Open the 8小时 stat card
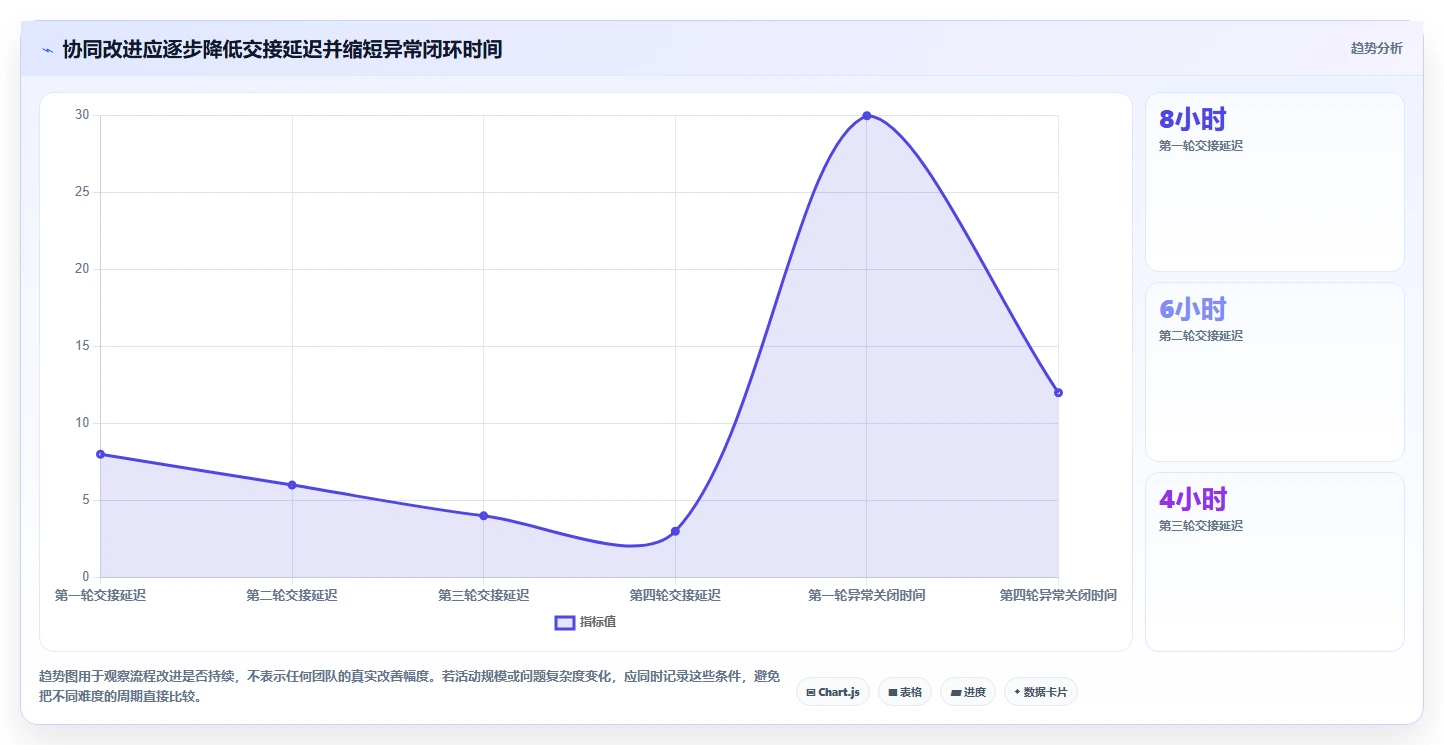 click(x=1275, y=182)
